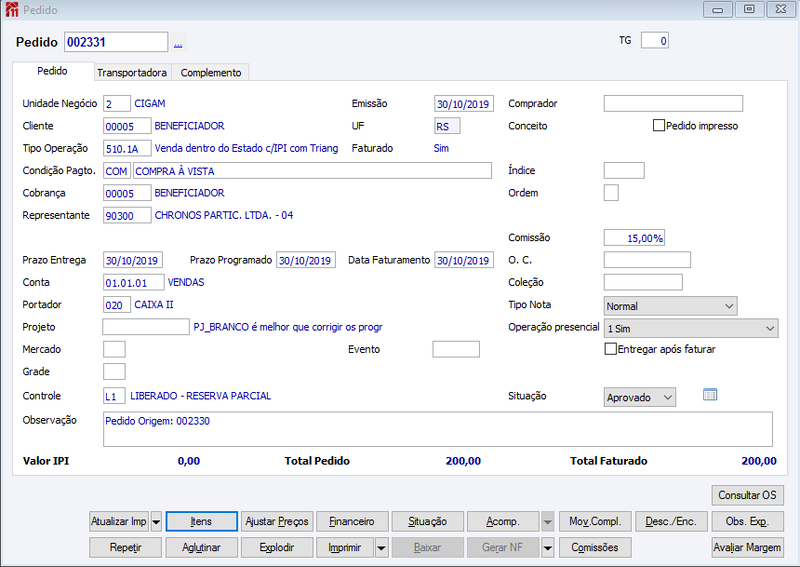This screenshot has height=567, width=800.
Task: Open the calendar icon beside Situação
Action: pos(710,395)
